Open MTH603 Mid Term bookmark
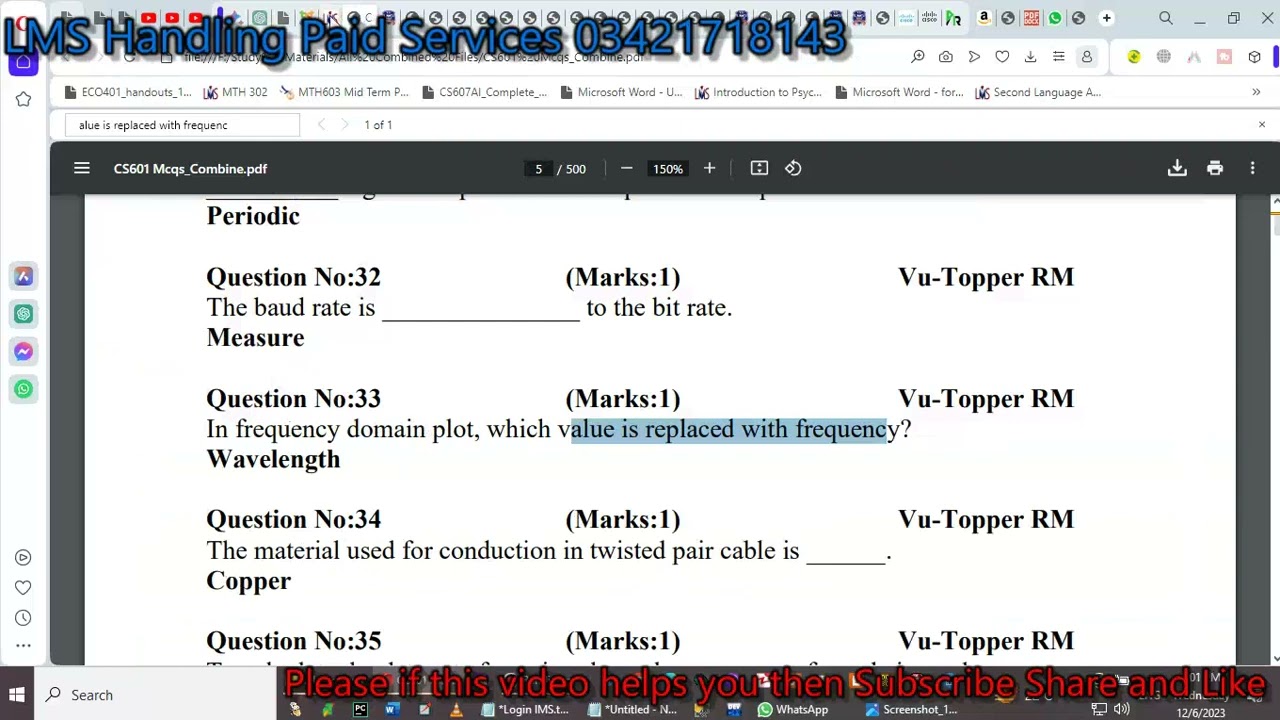 [x=344, y=92]
